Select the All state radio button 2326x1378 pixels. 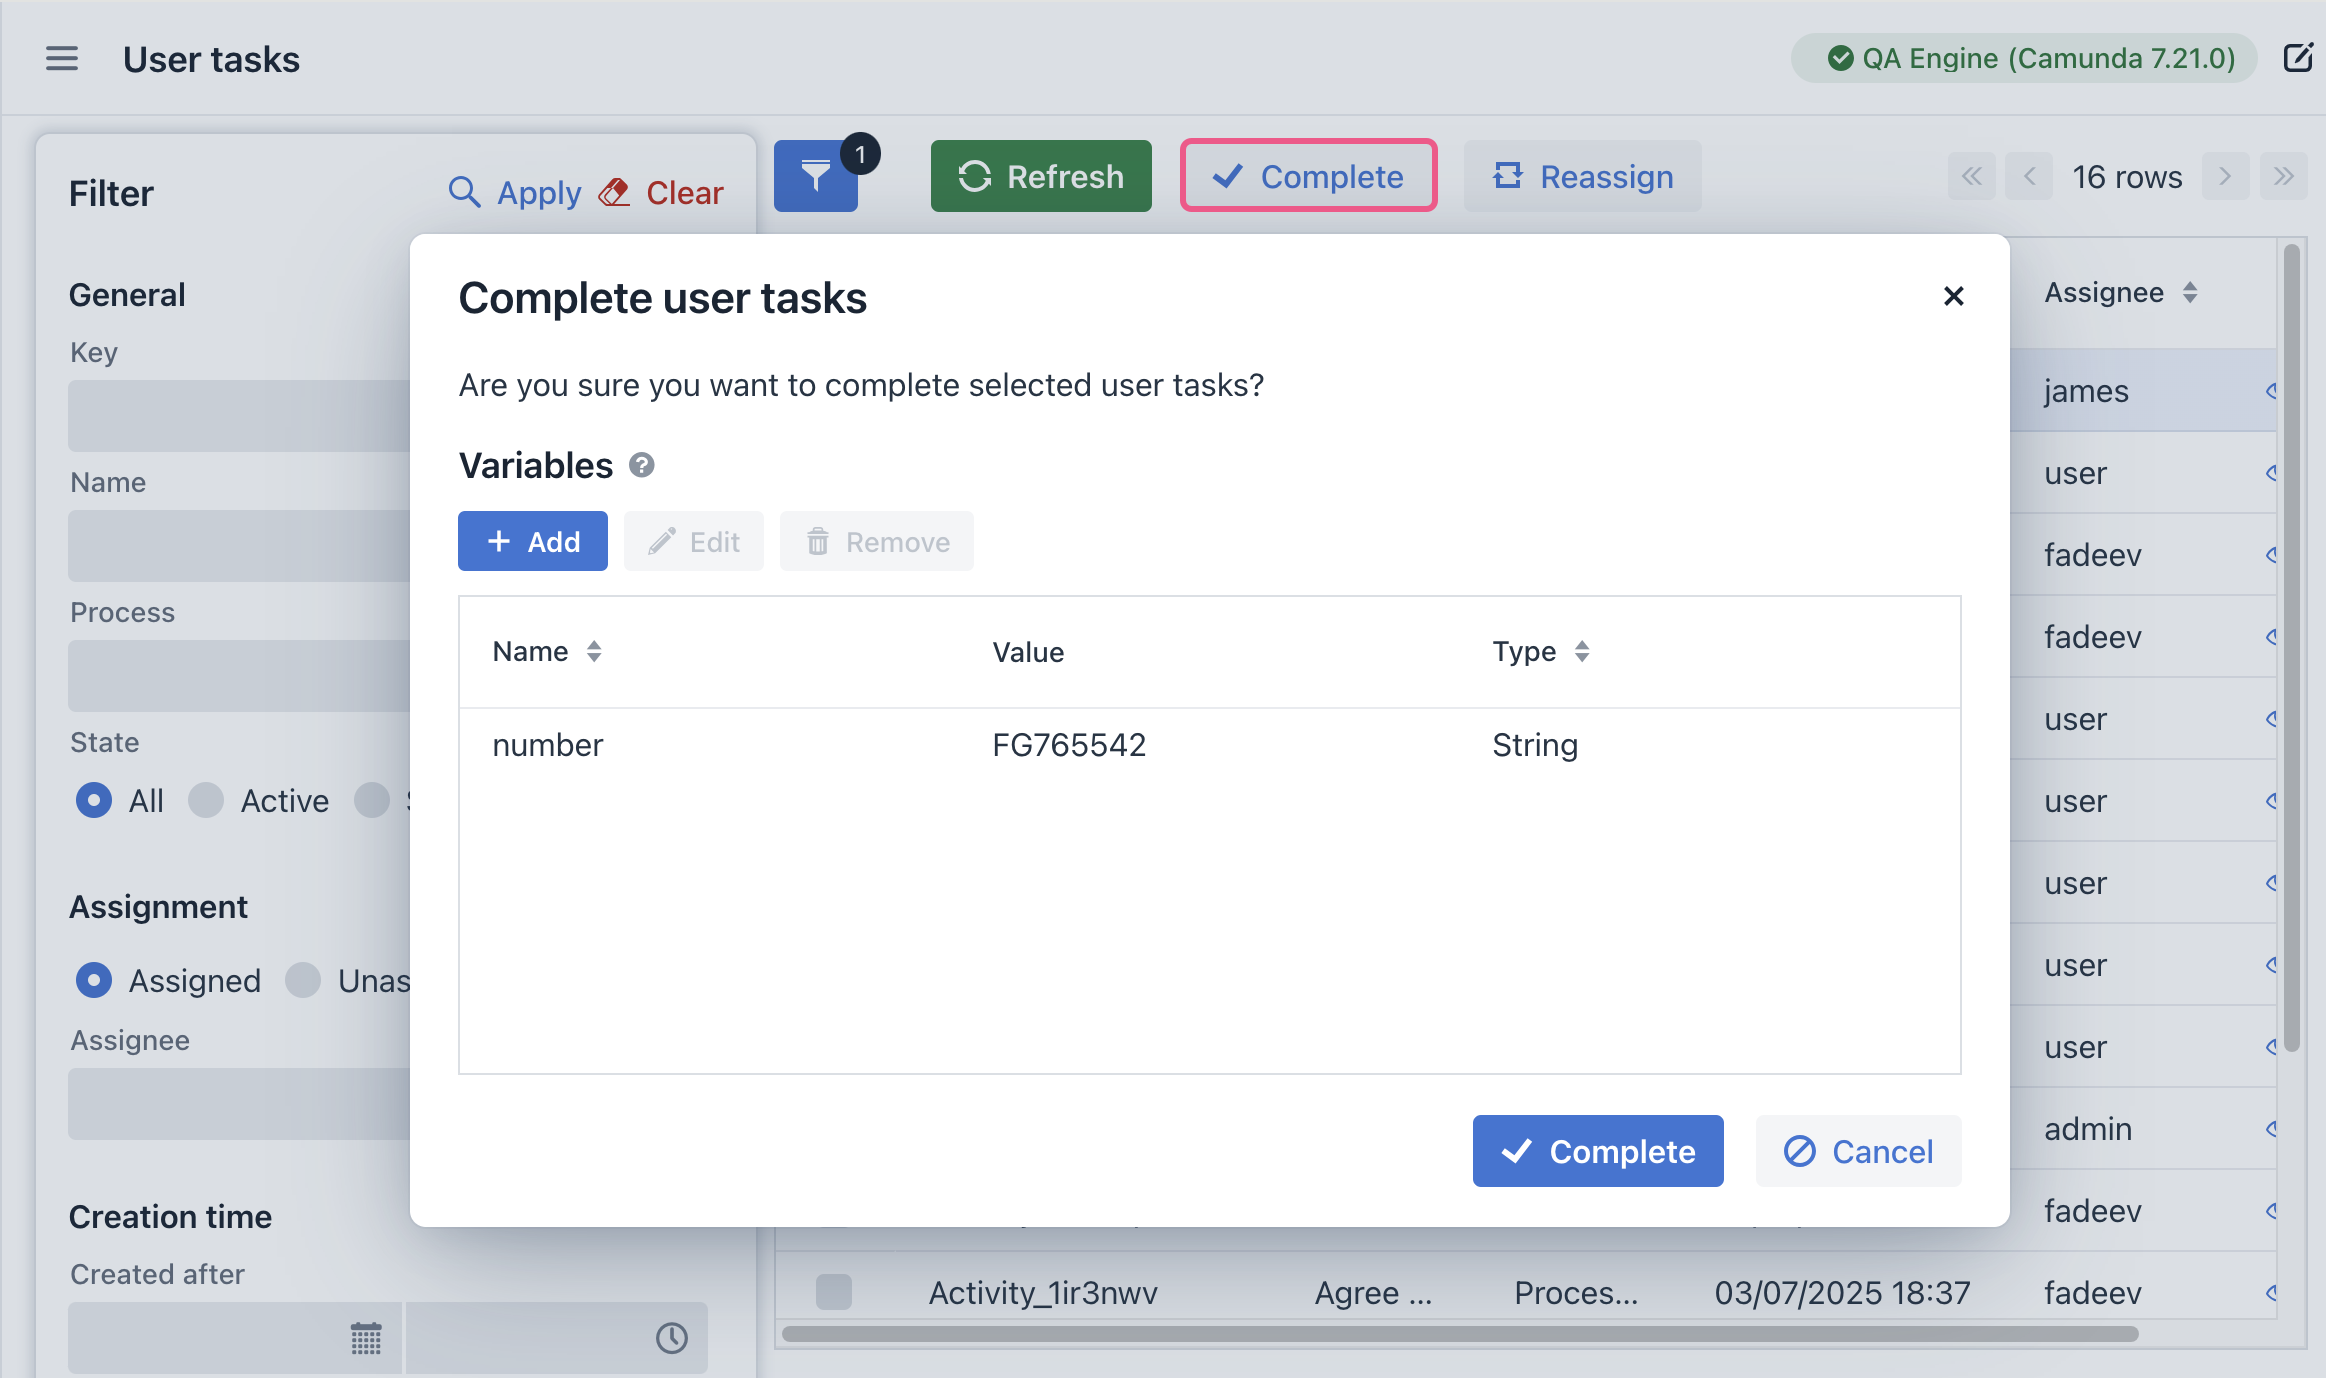94,800
